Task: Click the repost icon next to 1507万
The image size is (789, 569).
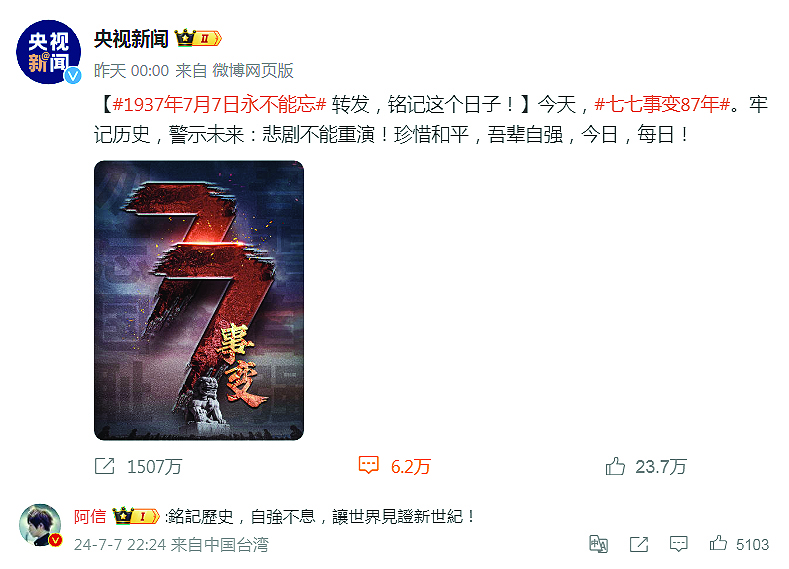Action: point(105,466)
